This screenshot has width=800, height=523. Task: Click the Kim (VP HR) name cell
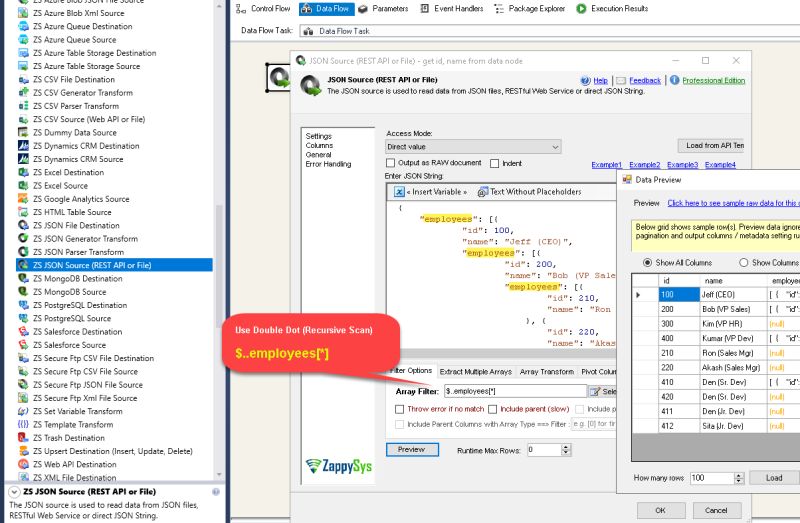(x=733, y=324)
